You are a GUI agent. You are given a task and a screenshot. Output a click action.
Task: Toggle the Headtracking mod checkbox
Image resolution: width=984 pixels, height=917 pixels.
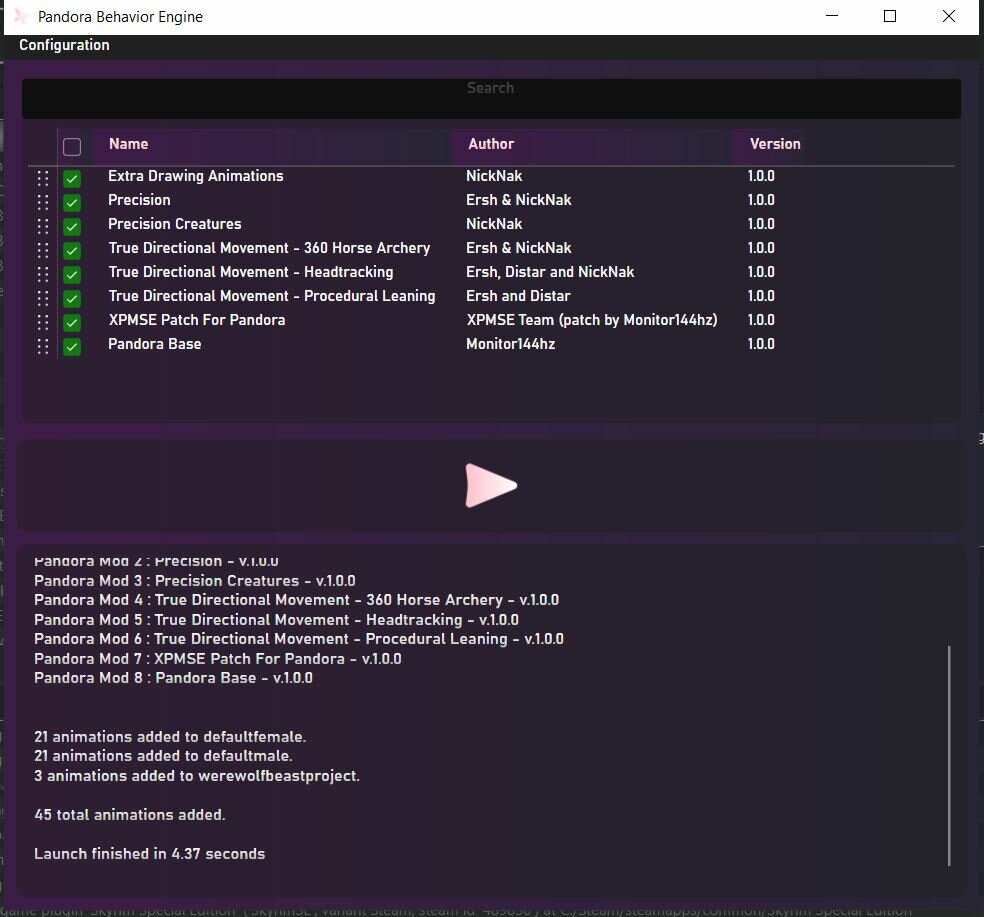pyautogui.click(x=72, y=275)
